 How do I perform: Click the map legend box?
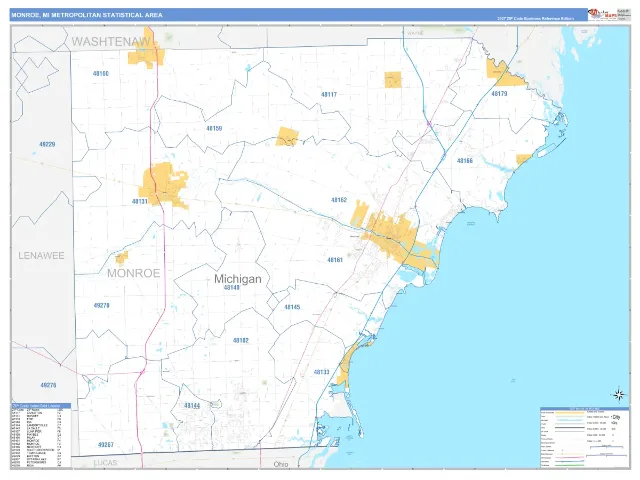pos(584,437)
